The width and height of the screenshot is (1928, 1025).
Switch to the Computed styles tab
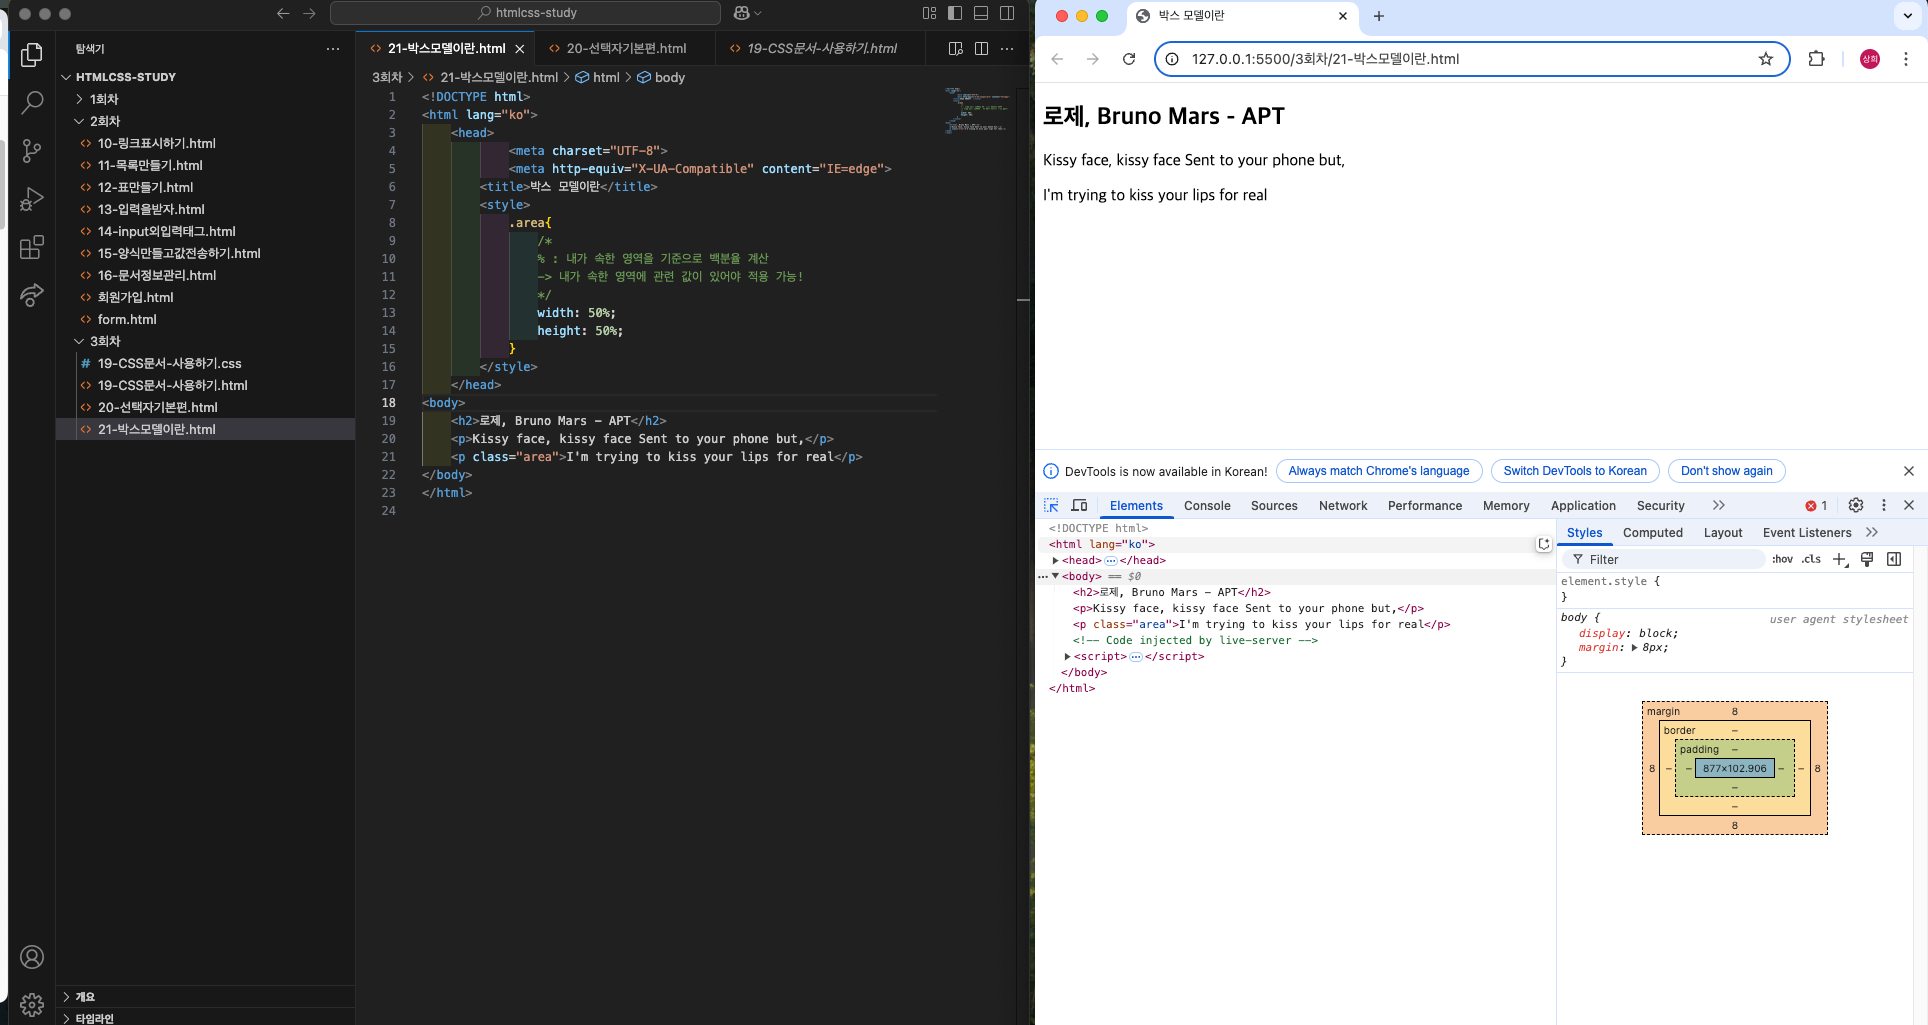(x=1653, y=533)
